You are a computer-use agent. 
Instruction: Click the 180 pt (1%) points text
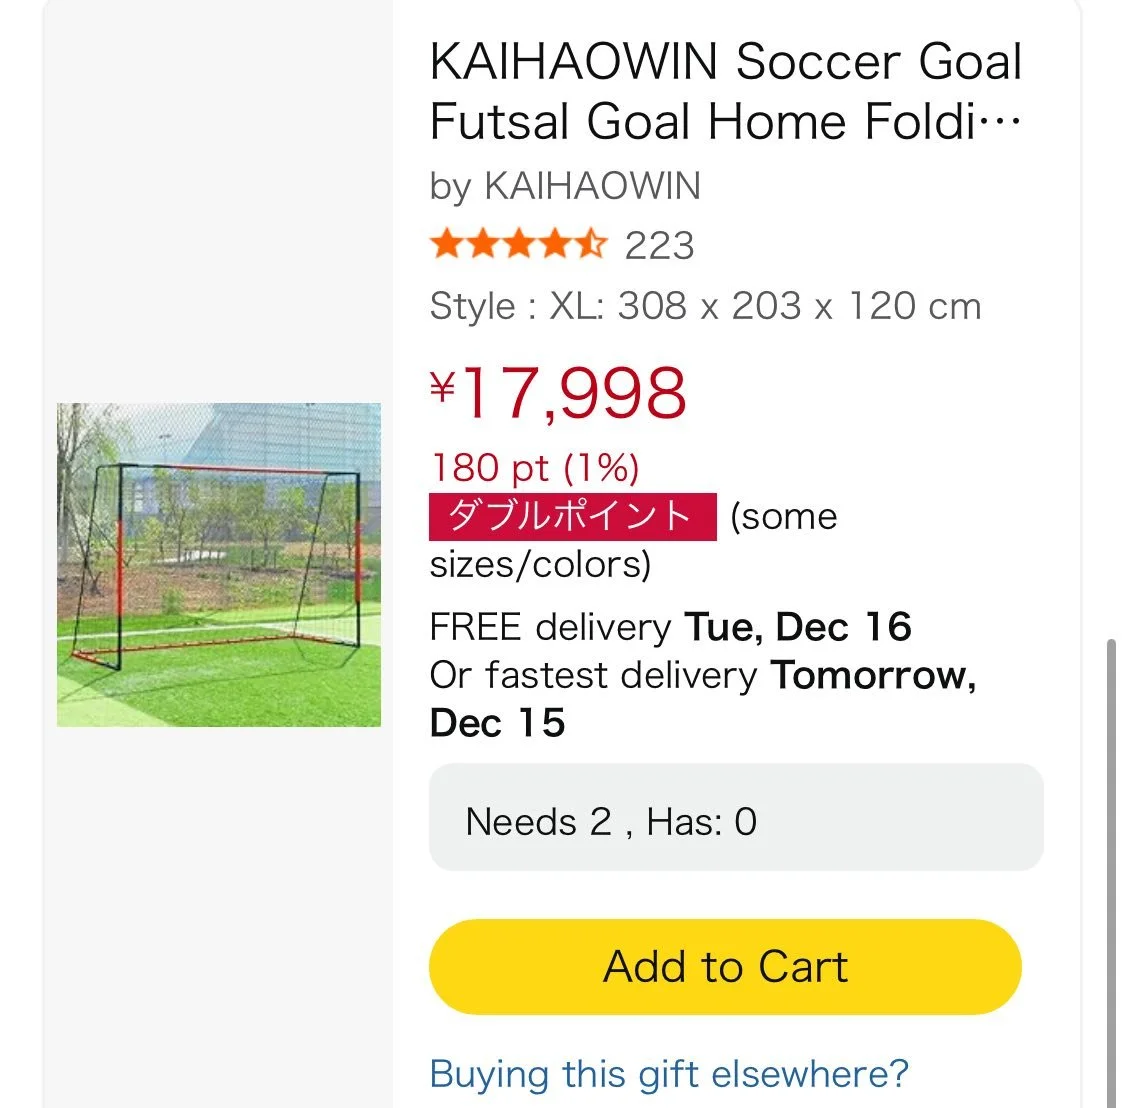pos(534,467)
